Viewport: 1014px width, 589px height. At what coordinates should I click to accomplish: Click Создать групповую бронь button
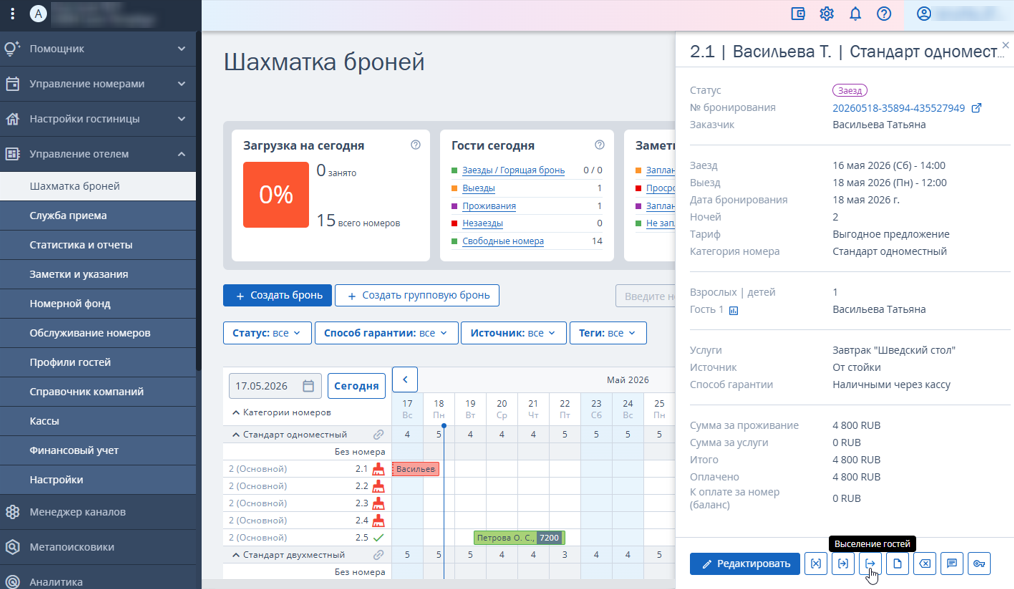(x=417, y=295)
